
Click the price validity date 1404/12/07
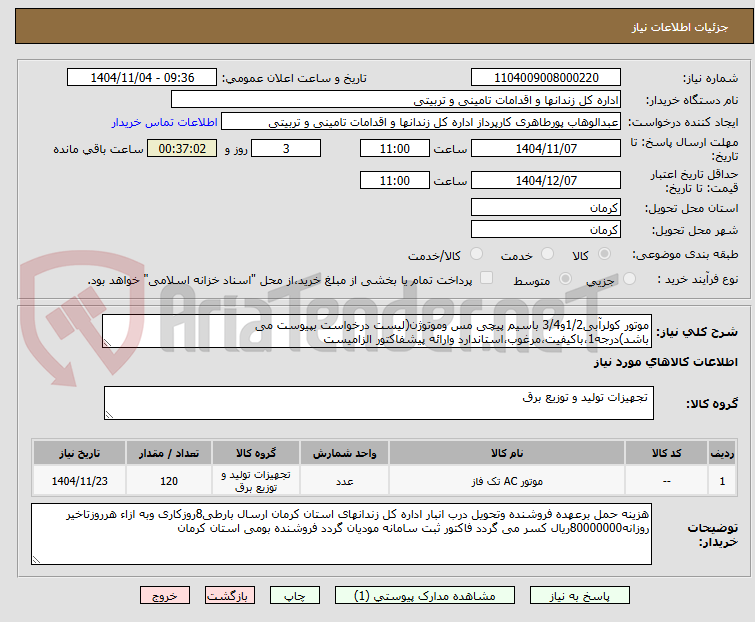(546, 181)
